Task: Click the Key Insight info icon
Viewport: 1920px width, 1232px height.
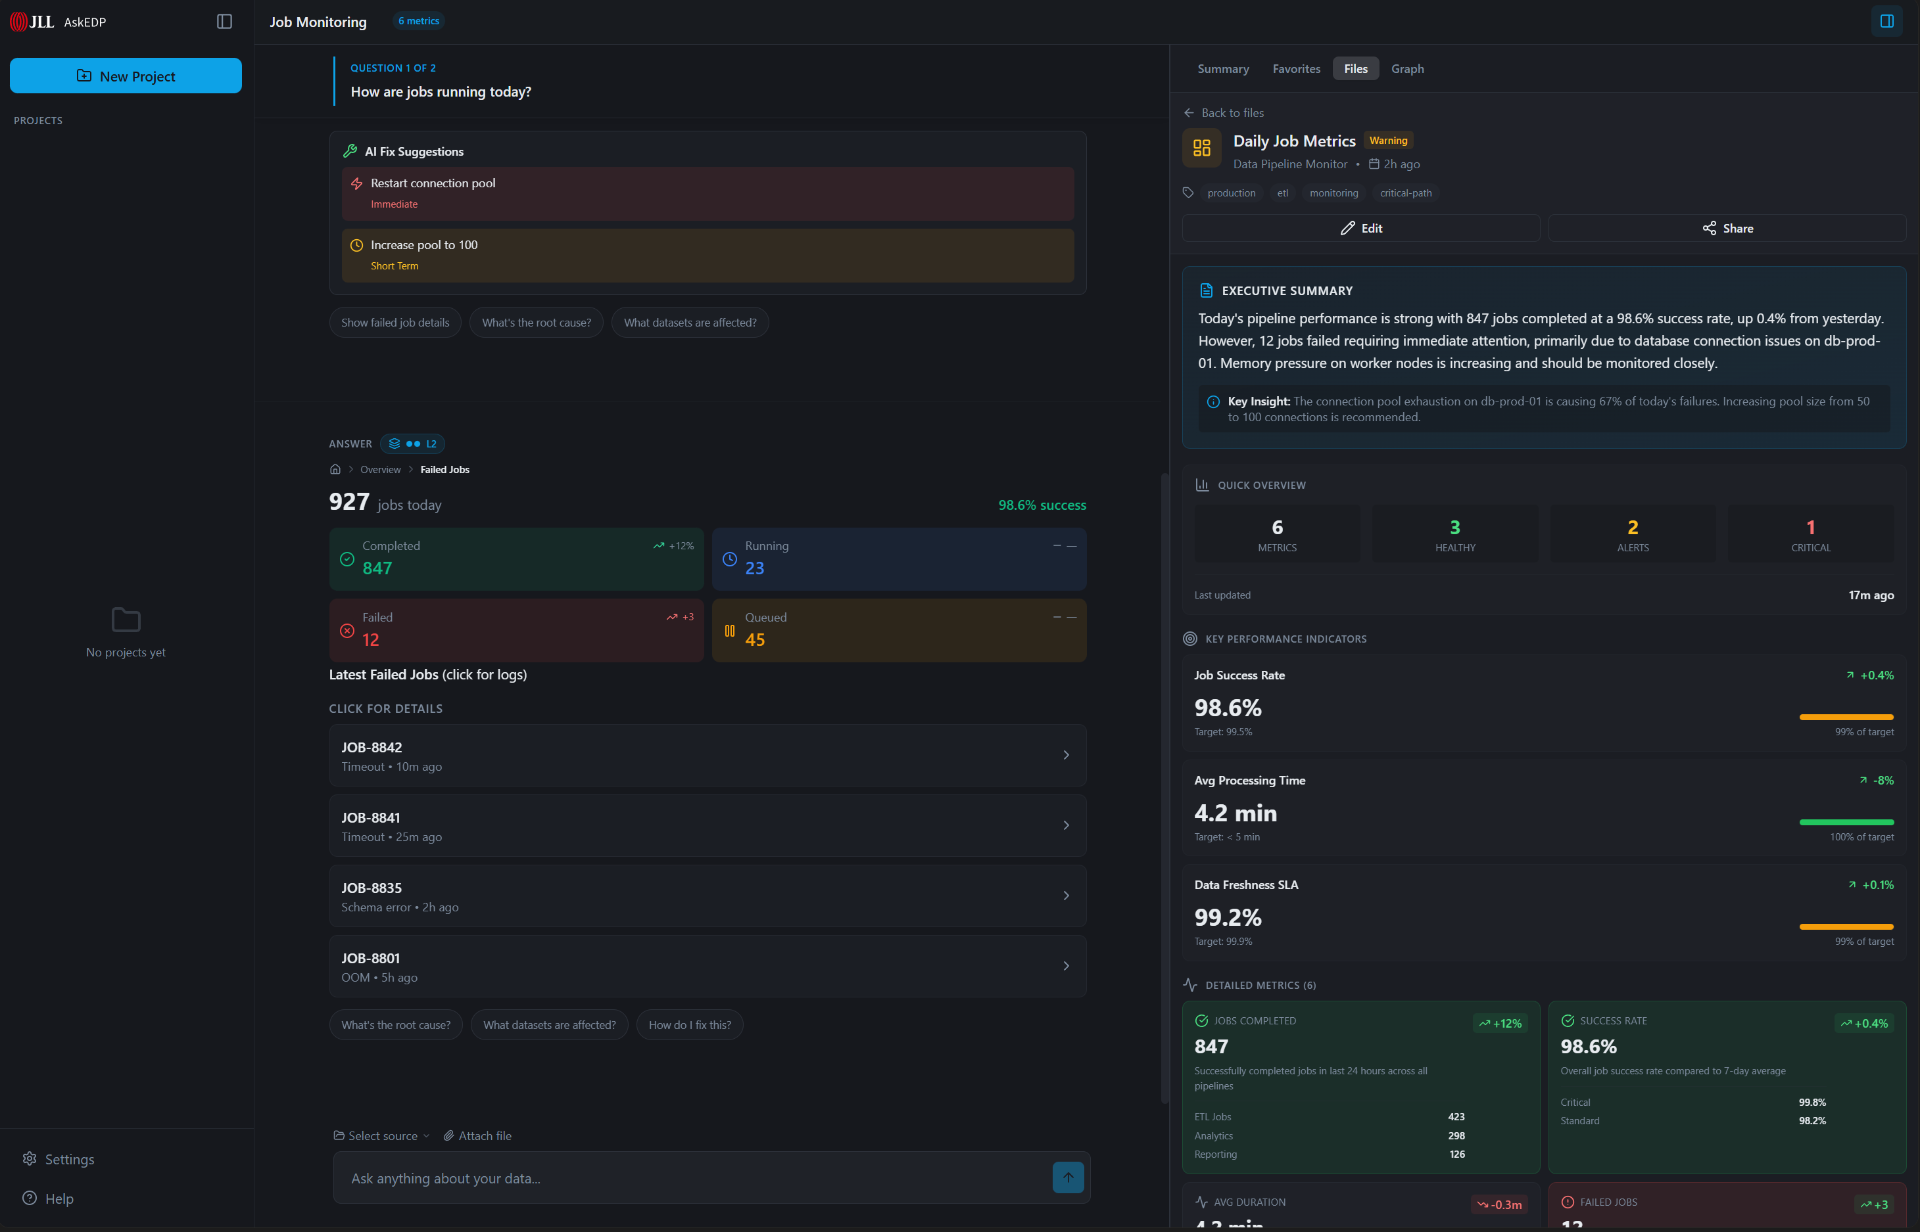Action: (x=1213, y=401)
